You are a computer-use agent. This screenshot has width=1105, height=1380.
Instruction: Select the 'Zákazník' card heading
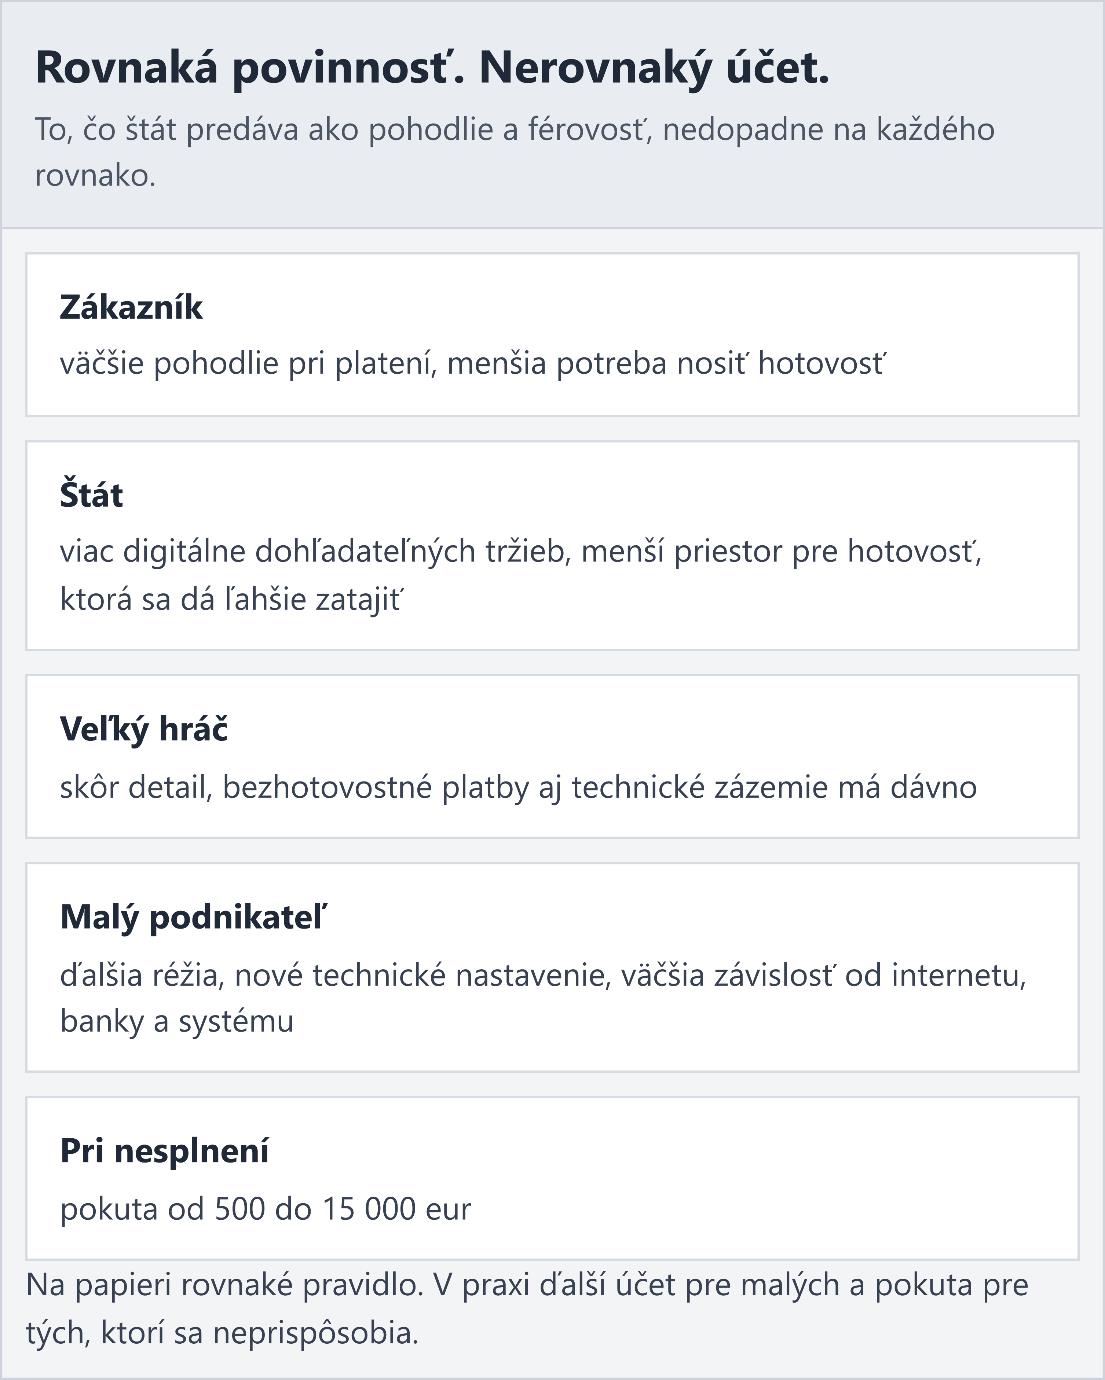(131, 307)
